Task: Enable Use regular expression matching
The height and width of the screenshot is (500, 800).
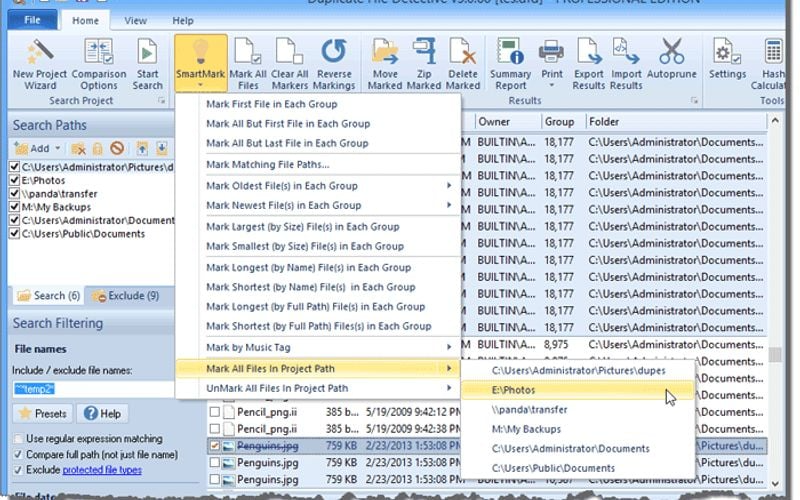Action: [x=18, y=439]
